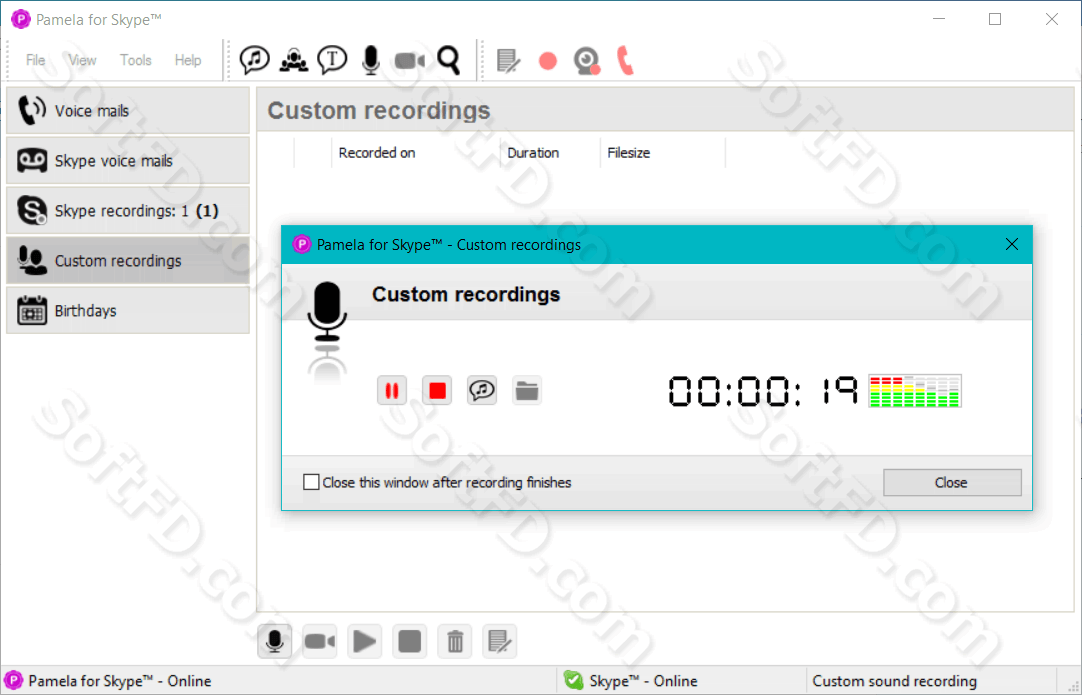Click the audio level meter
The image size is (1082, 695).
914,391
